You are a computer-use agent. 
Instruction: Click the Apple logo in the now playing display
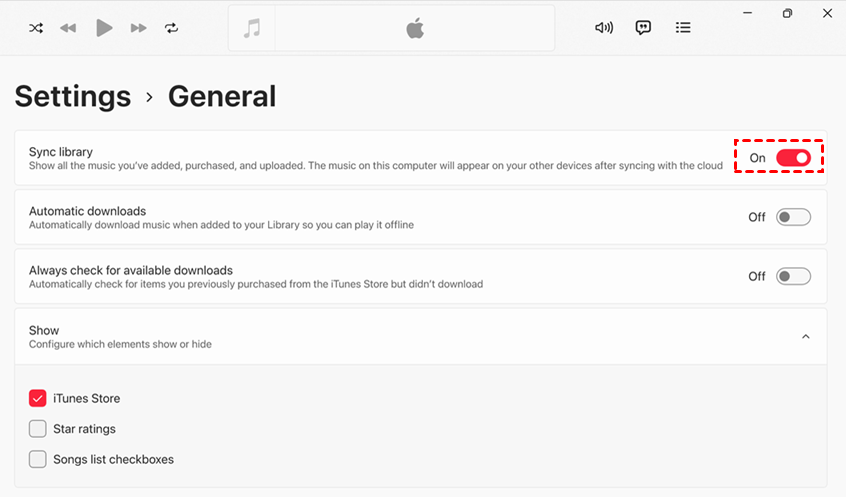pyautogui.click(x=415, y=28)
